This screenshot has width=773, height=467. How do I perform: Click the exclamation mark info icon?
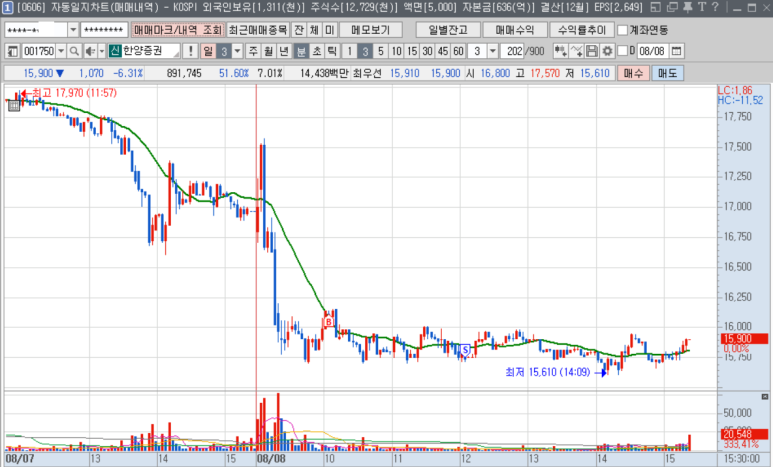click(190, 51)
